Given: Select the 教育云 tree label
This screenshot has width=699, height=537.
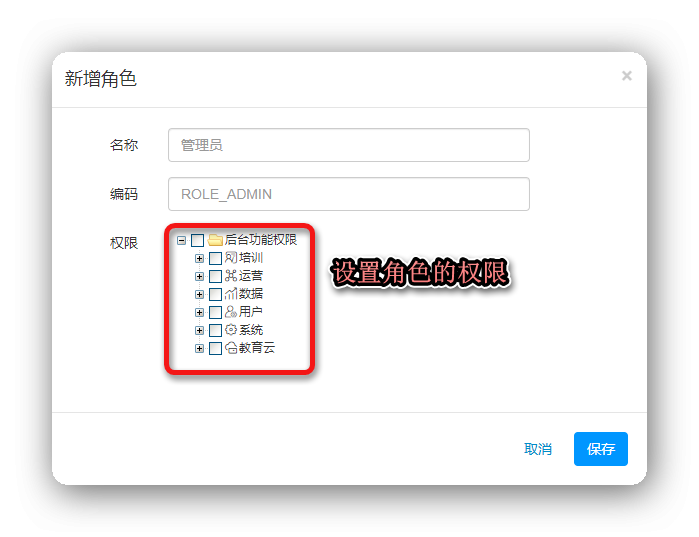Looking at the screenshot, I should pos(257,348).
